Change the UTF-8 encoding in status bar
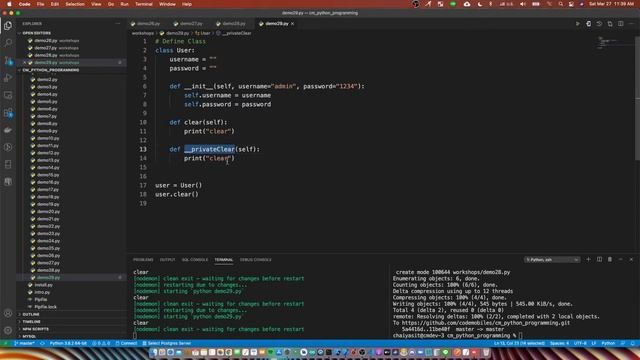The image size is (640, 360). pyautogui.click(x=580, y=343)
